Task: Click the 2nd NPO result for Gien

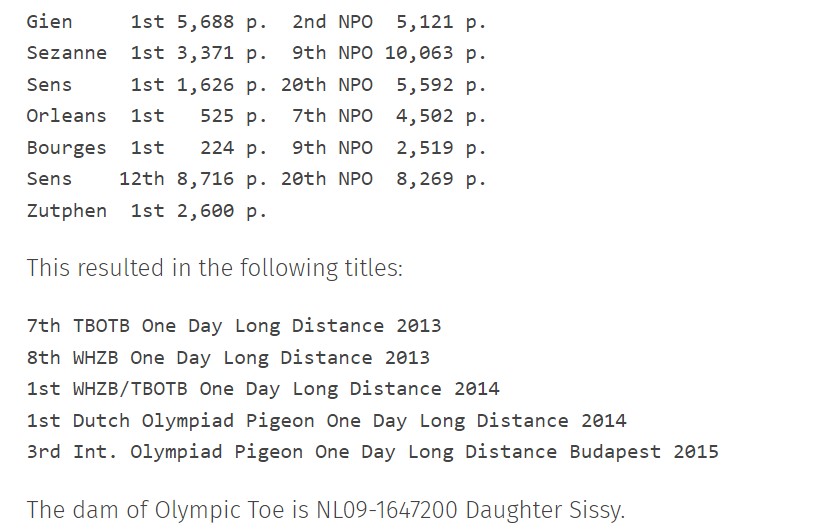Action: click(389, 22)
